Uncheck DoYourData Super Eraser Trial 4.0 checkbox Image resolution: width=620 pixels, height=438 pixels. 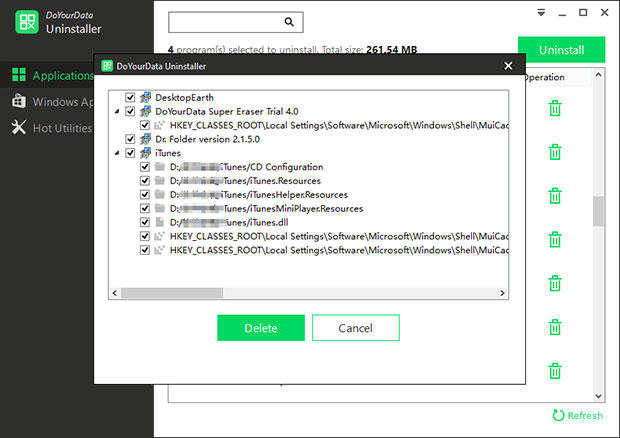[130, 111]
